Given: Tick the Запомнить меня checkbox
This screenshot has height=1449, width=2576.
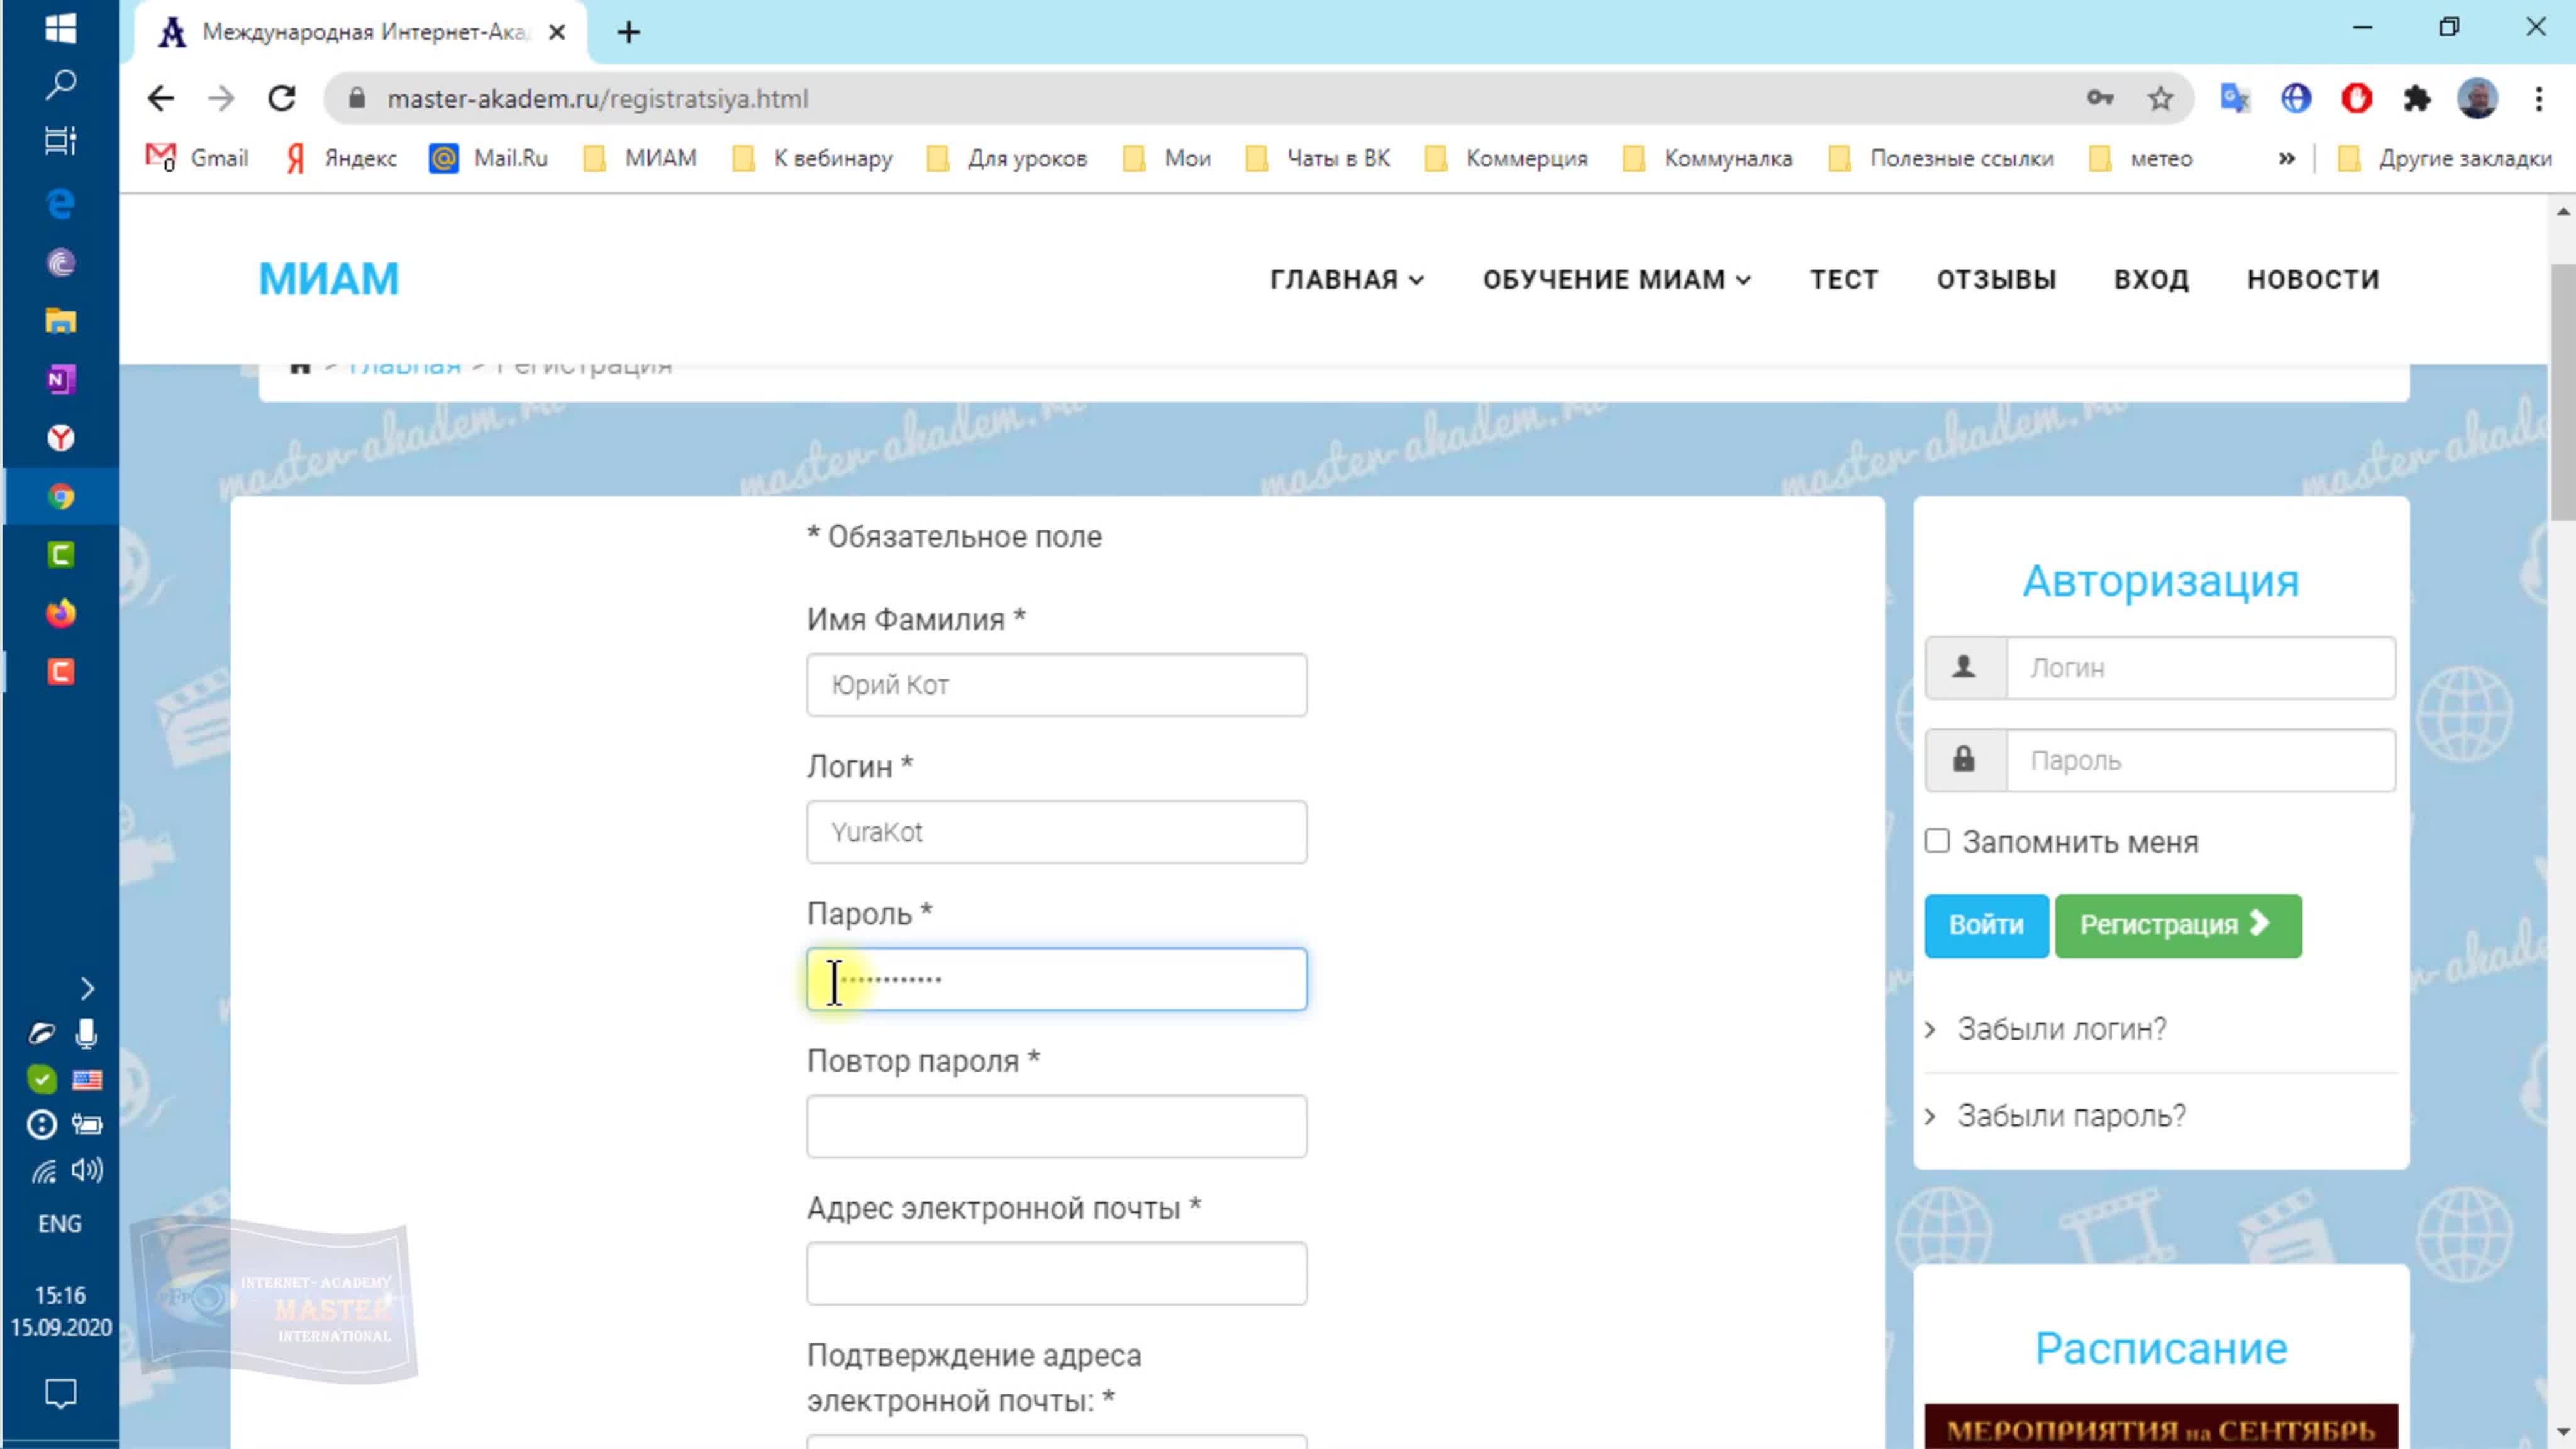Looking at the screenshot, I should click(x=1937, y=841).
